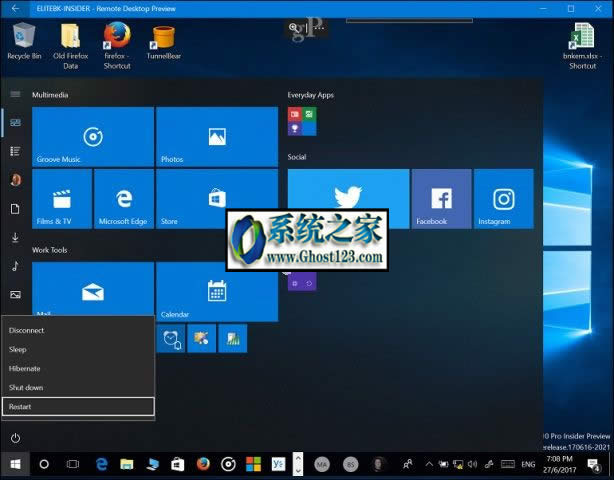Launch the Instagram tile
This screenshot has height=480, width=614.
point(503,199)
